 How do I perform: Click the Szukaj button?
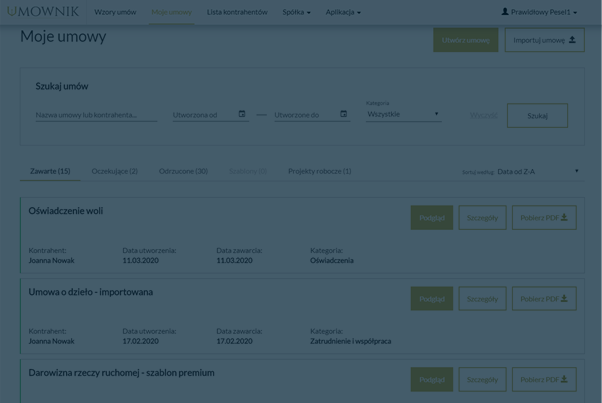[538, 116]
